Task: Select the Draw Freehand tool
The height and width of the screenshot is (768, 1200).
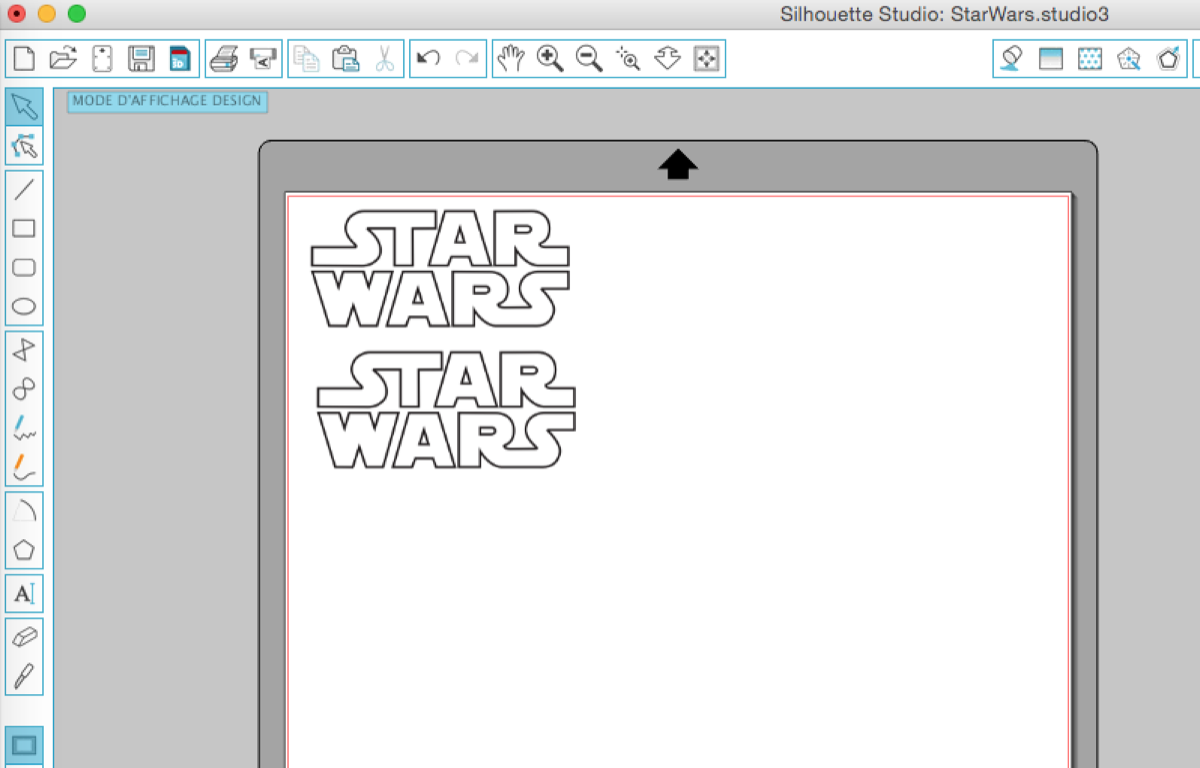Action: (24, 428)
